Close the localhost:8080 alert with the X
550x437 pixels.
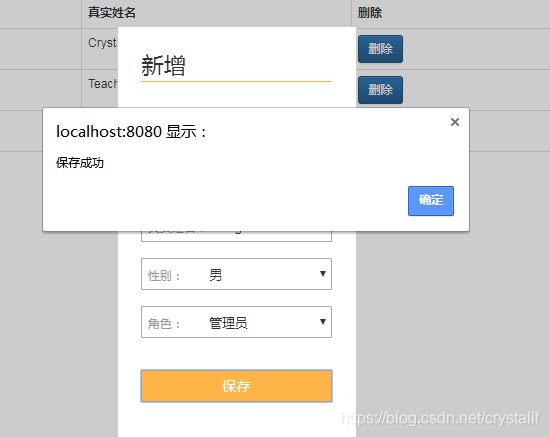[455, 122]
